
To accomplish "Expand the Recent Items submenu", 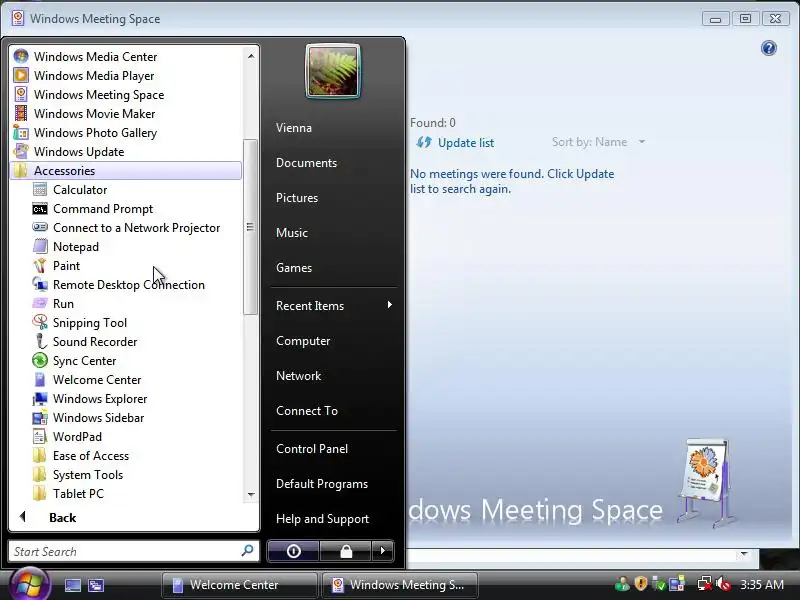I will click(334, 306).
